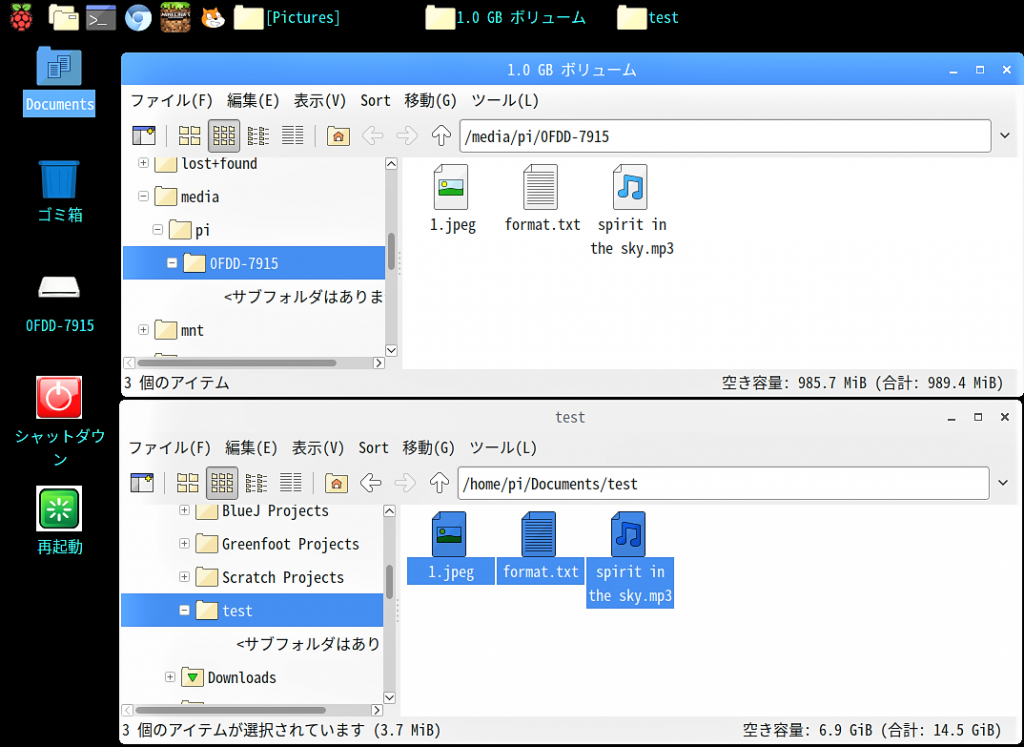Select the Downloads folder in the tree
Viewport: 1024px width, 747px height.
(241, 677)
